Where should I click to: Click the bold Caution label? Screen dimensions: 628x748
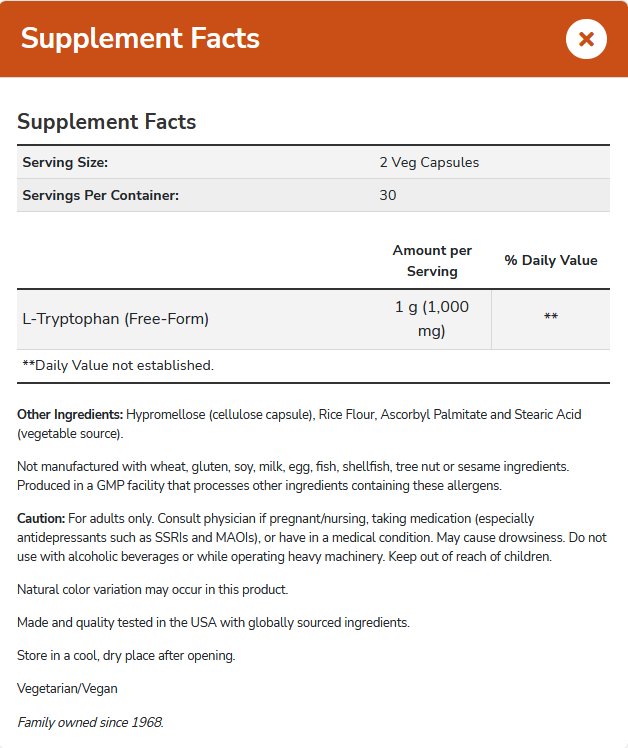coord(41,518)
